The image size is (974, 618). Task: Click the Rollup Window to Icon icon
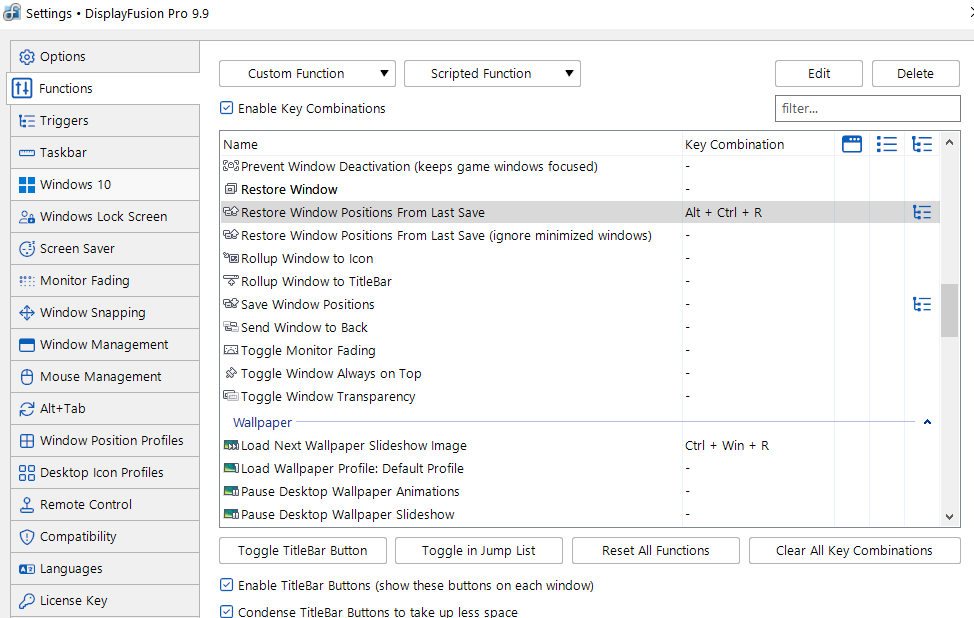231,259
